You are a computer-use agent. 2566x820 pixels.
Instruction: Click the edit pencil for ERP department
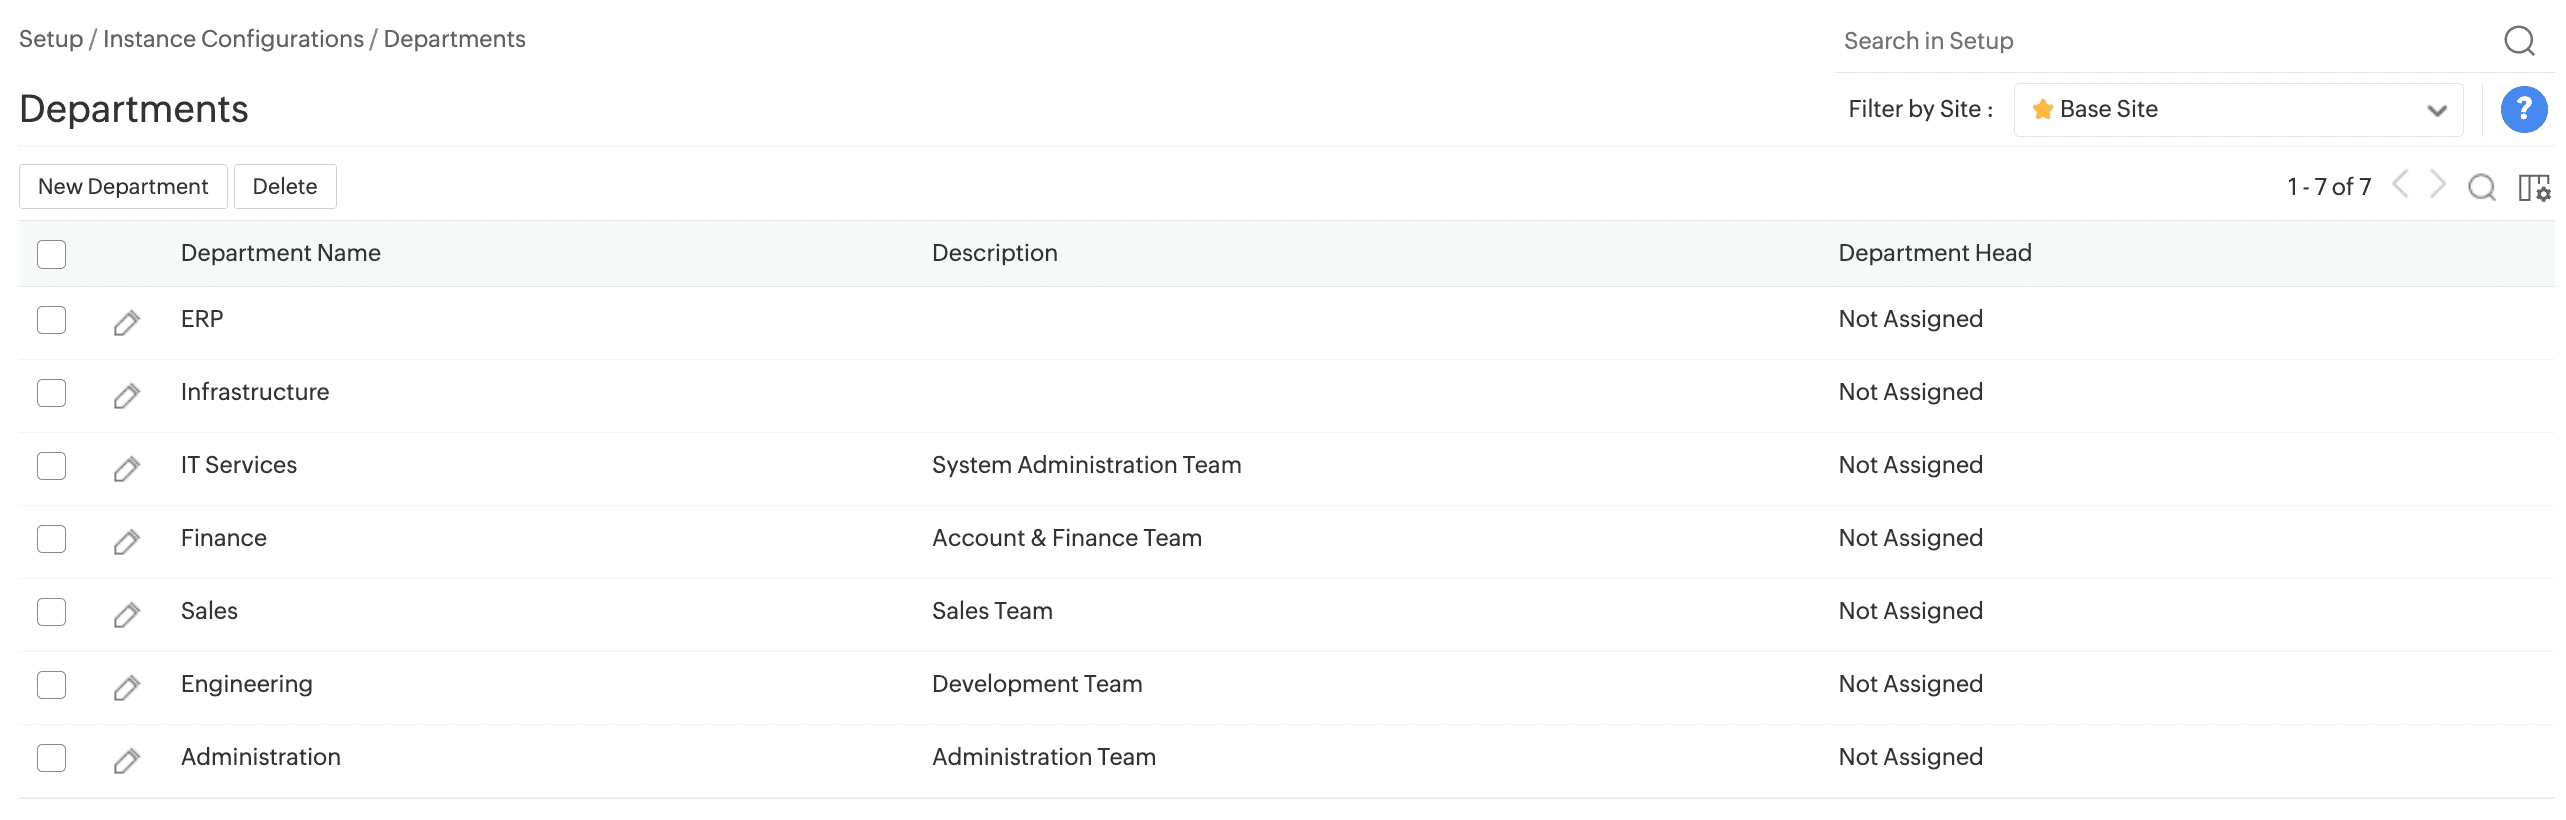[x=126, y=322]
